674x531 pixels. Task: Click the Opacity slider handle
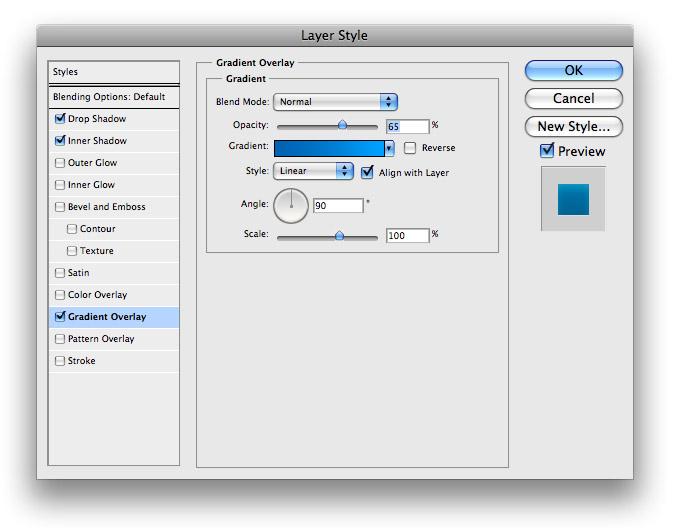(342, 125)
